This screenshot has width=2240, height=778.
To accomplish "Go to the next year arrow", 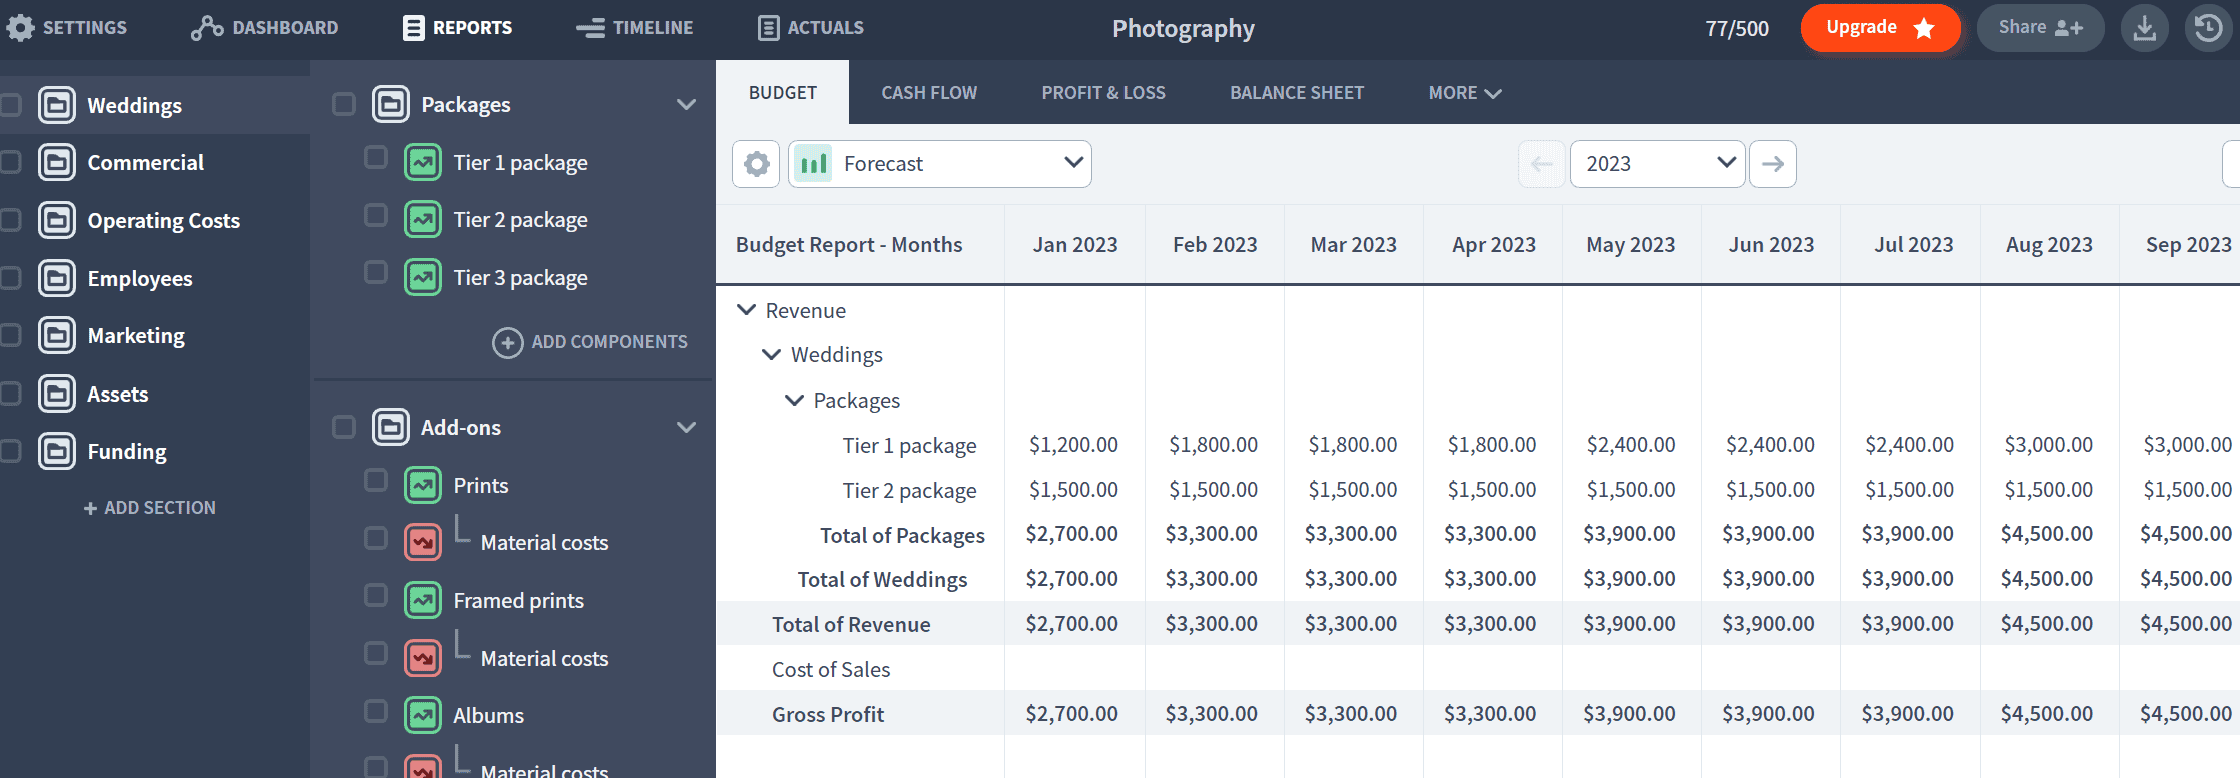I will tap(1773, 163).
